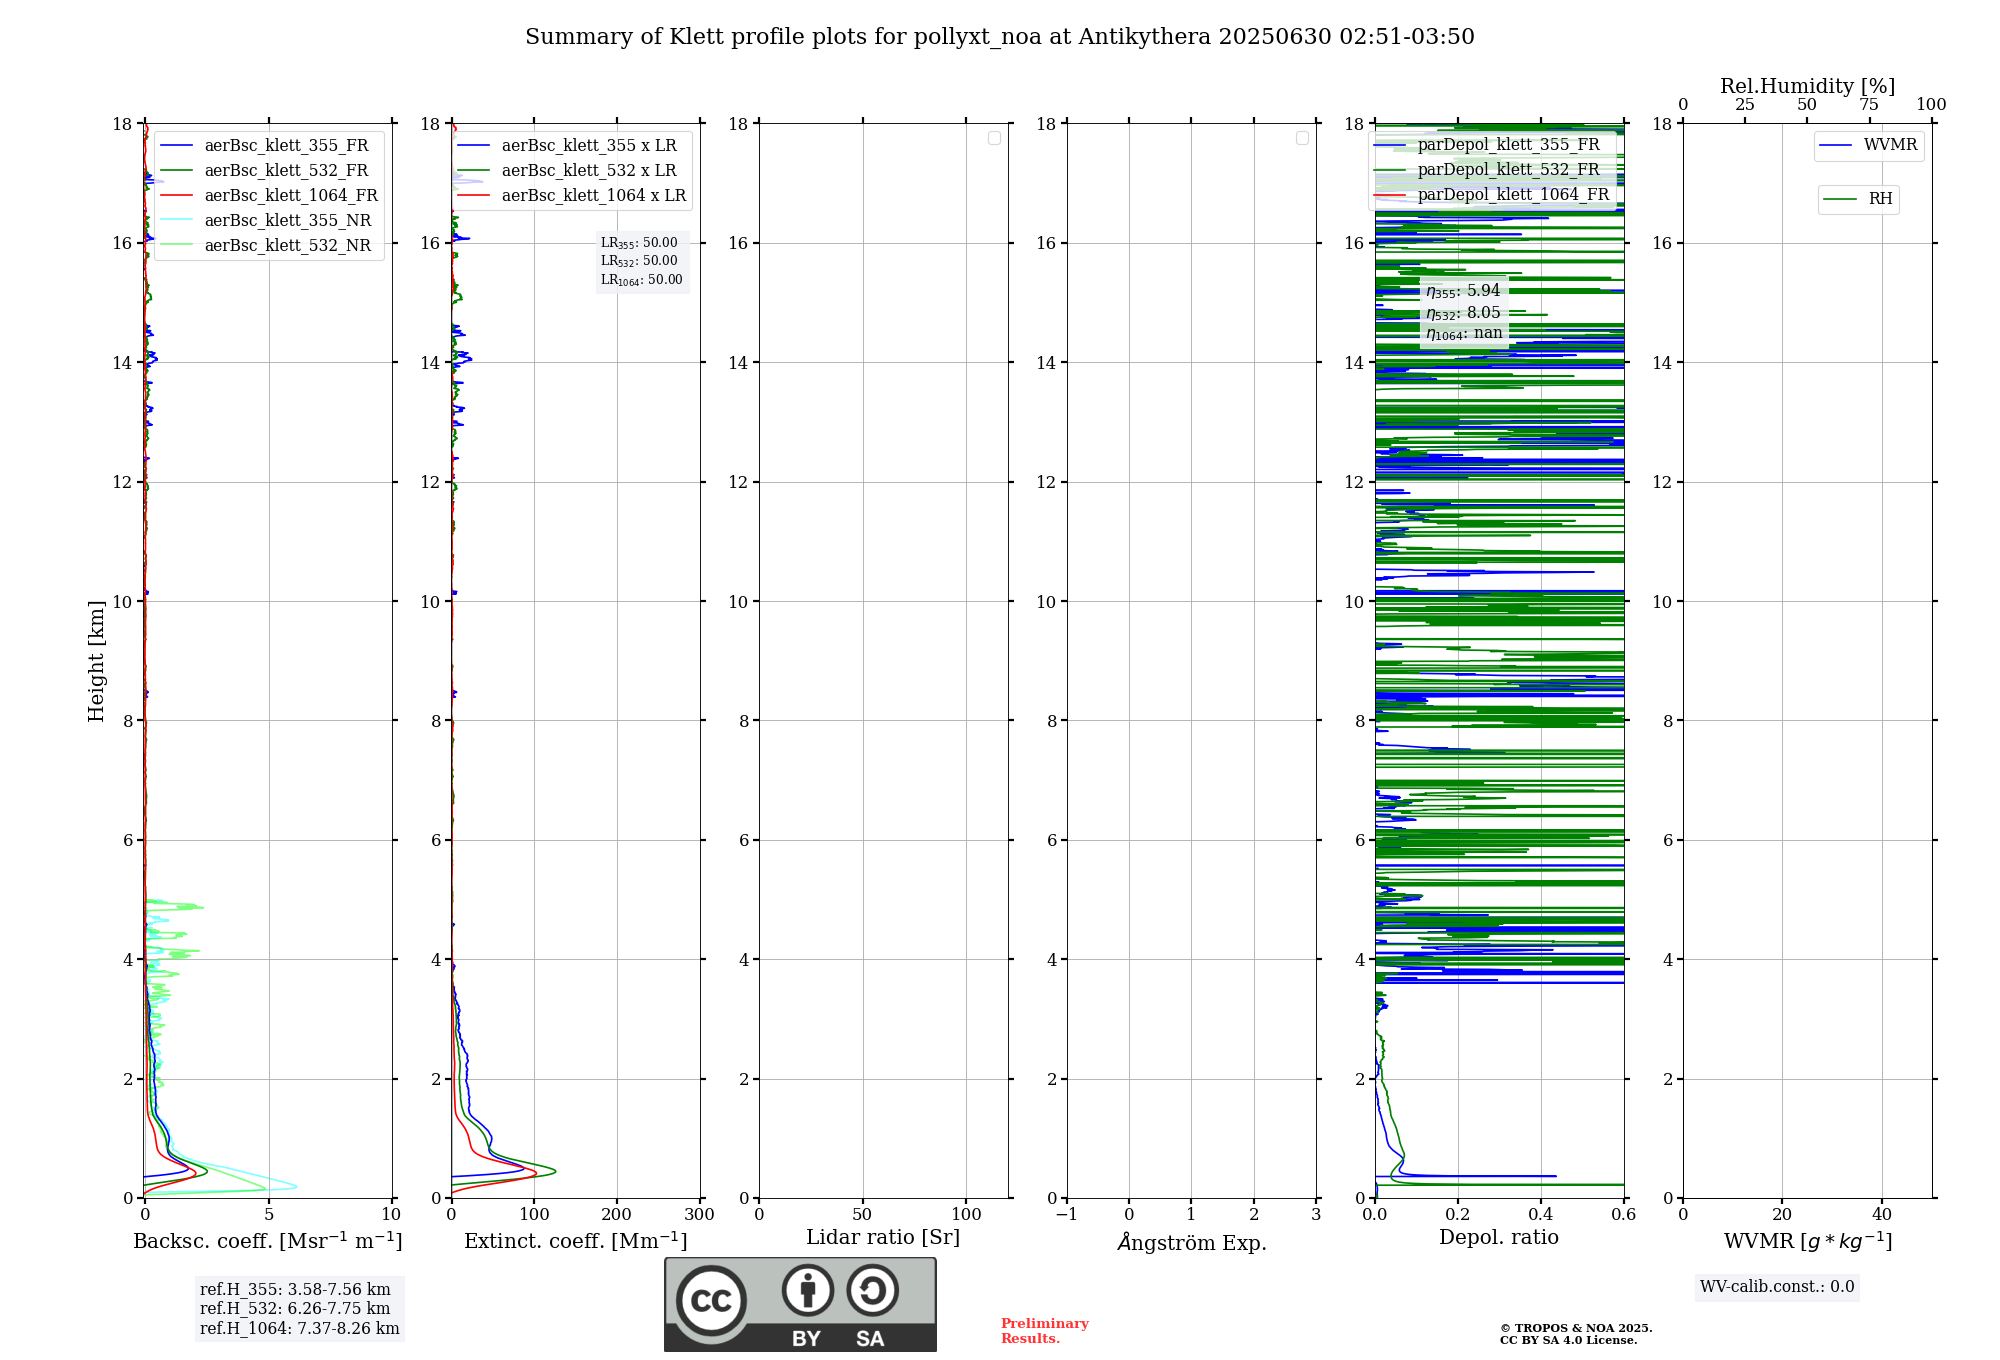Click the Ångström Exp. axis label
2000x1360 pixels.
tap(1192, 1242)
